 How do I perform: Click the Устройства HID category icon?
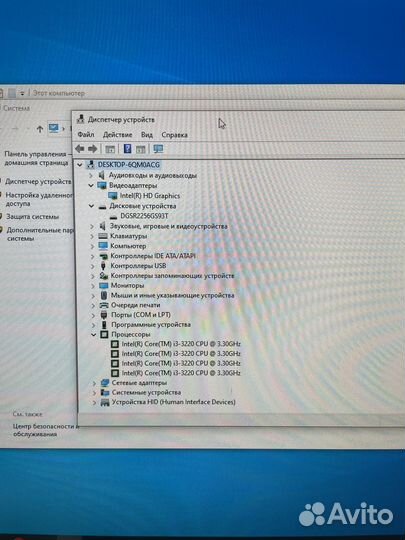coord(105,402)
